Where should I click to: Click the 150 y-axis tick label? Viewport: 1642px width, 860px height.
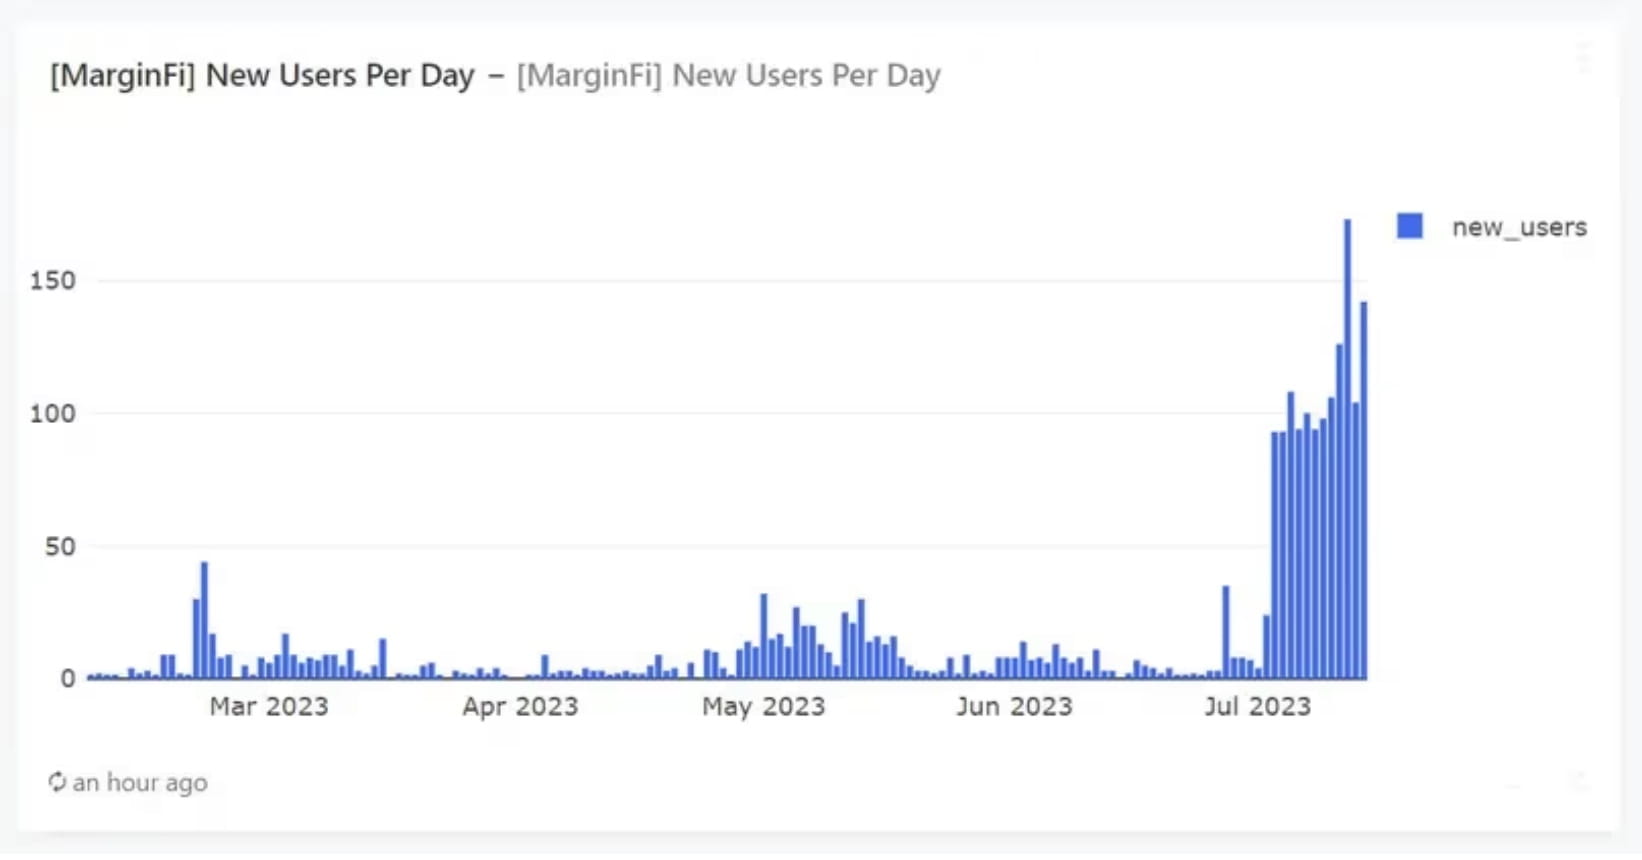coord(53,281)
